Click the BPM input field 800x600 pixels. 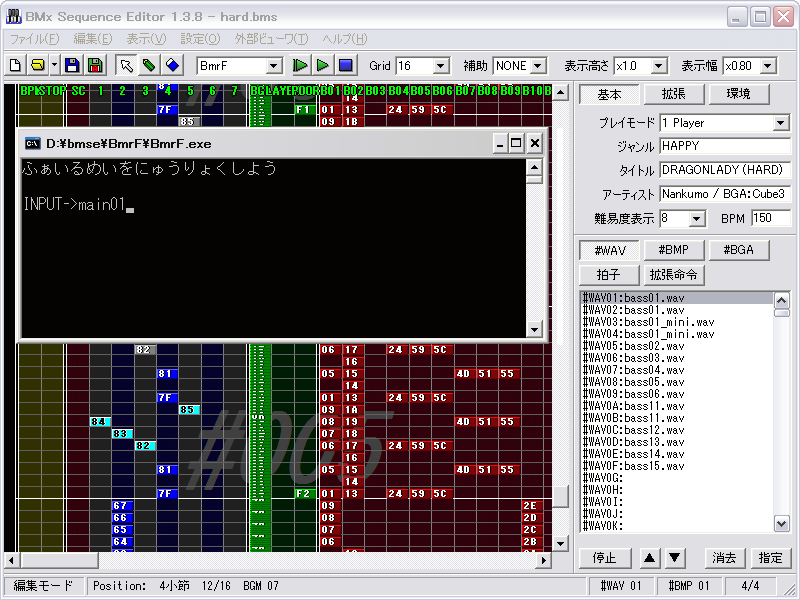coord(770,218)
